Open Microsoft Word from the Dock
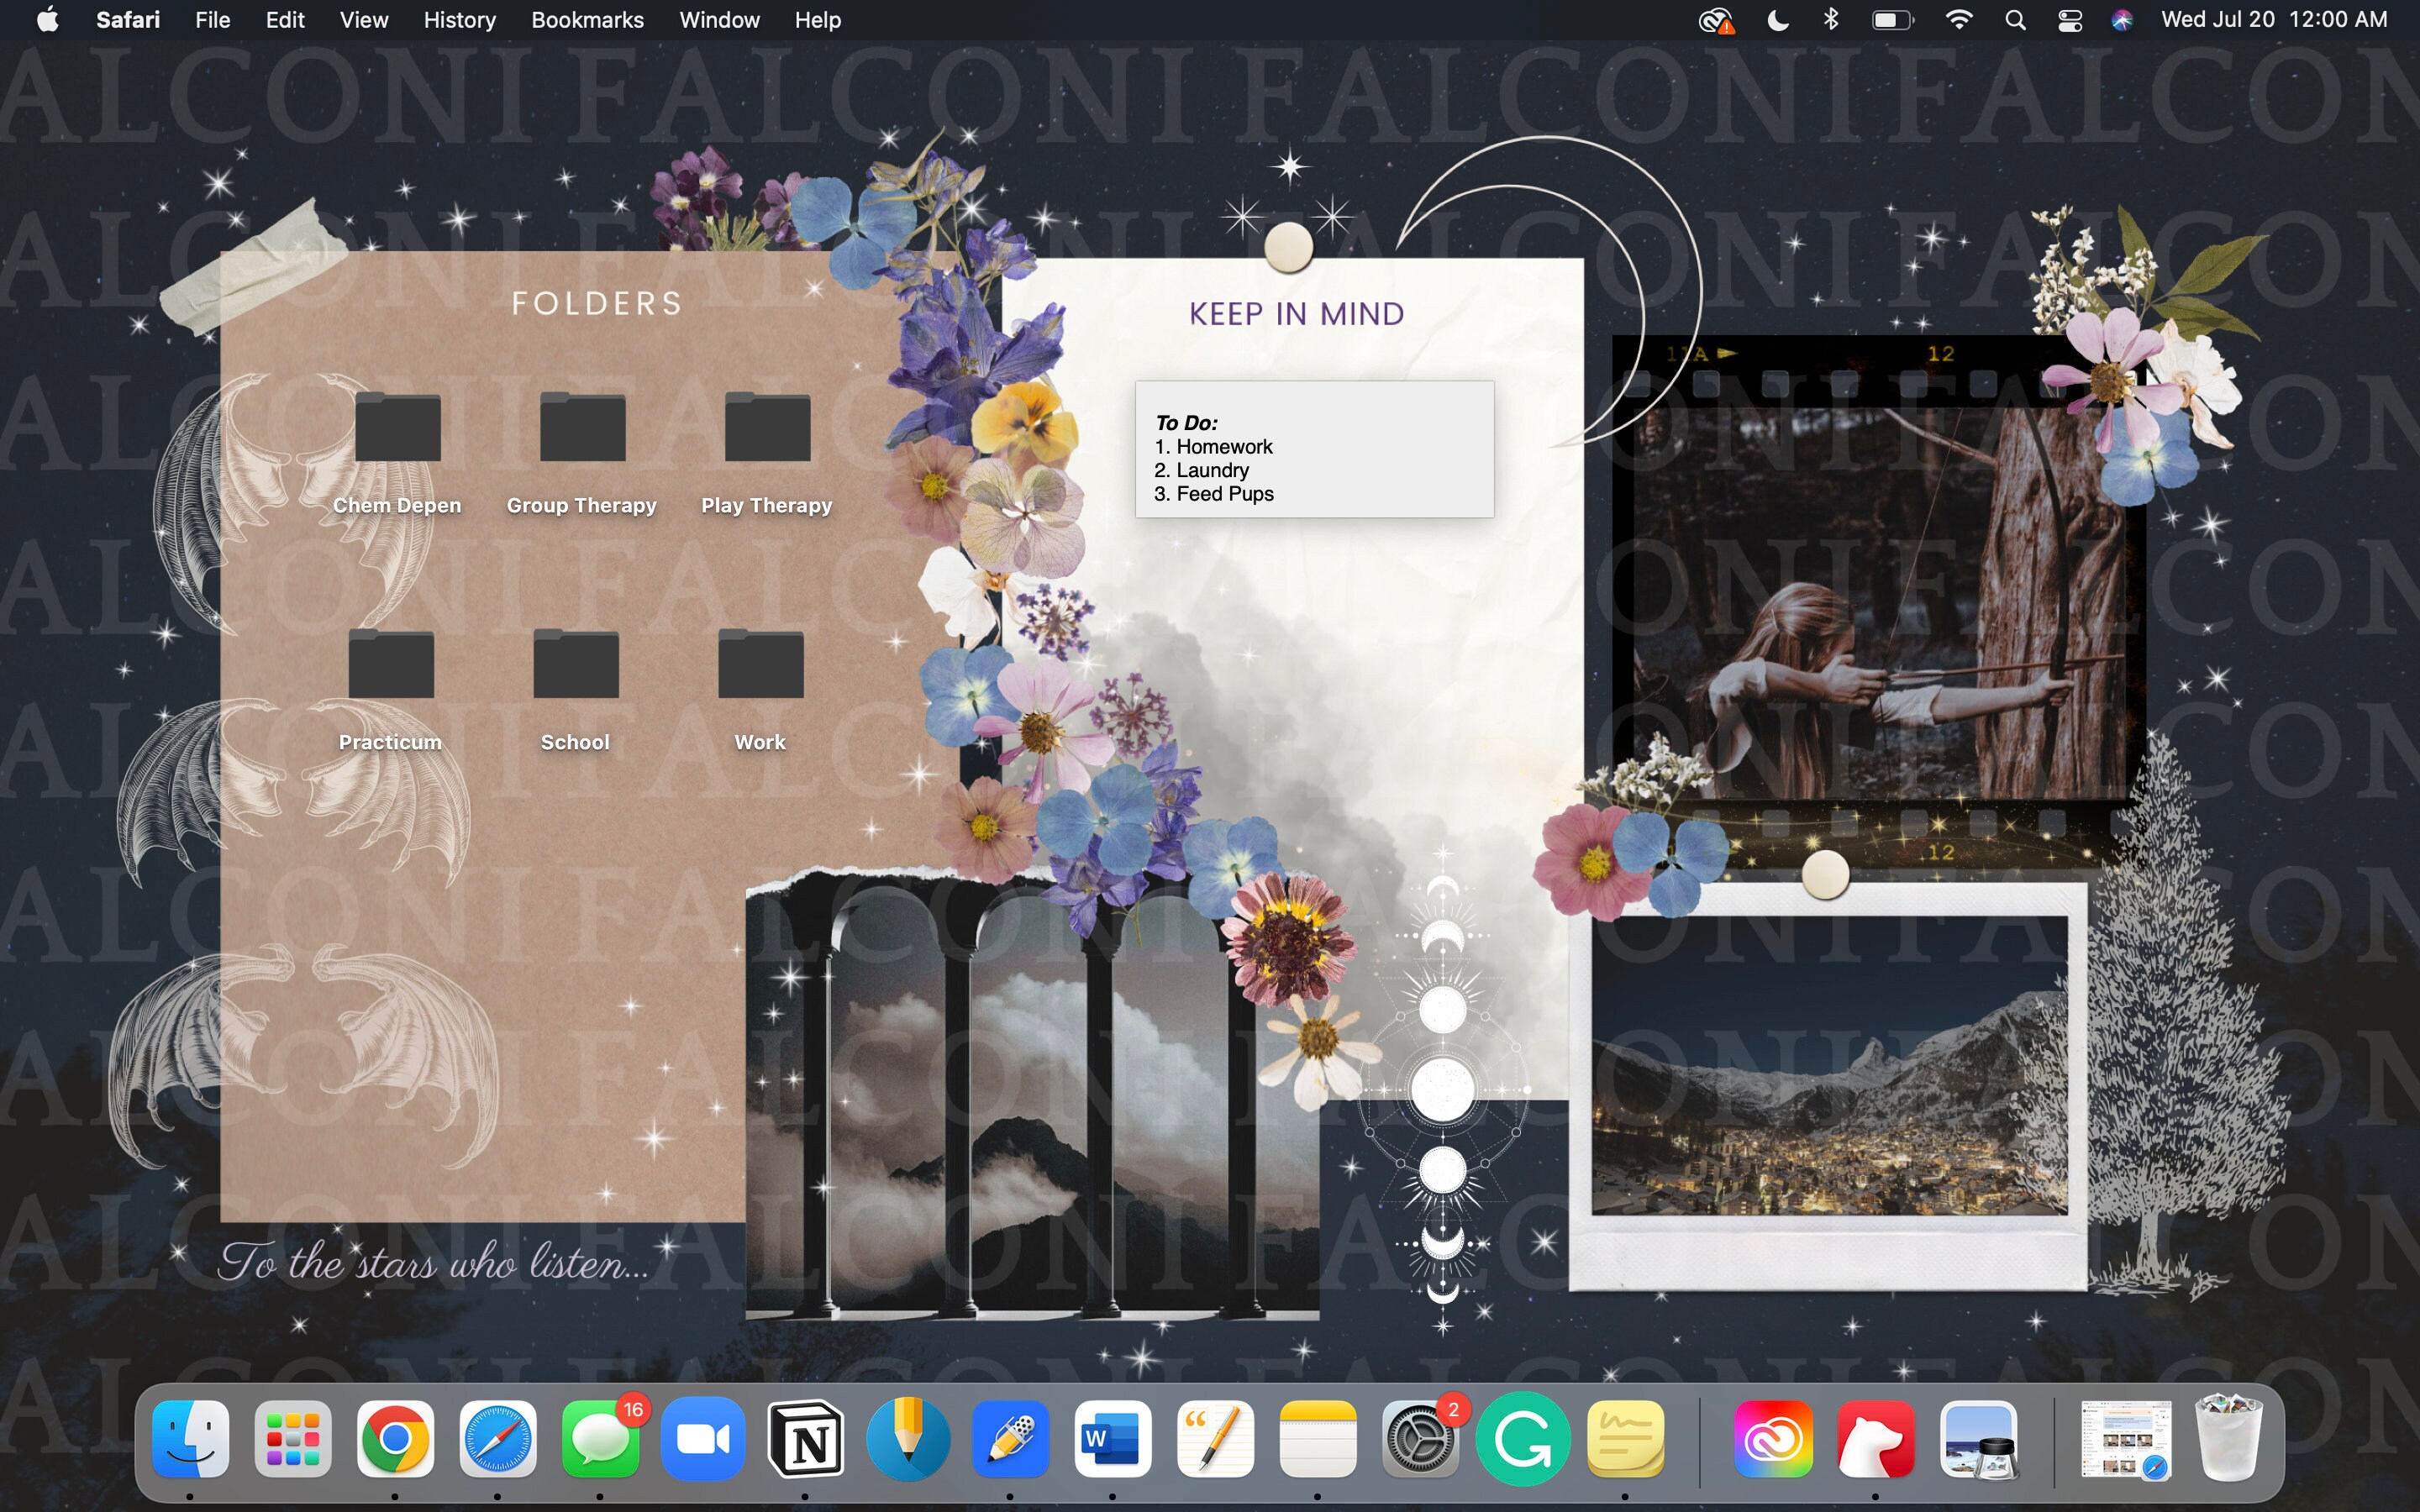 [x=1113, y=1440]
